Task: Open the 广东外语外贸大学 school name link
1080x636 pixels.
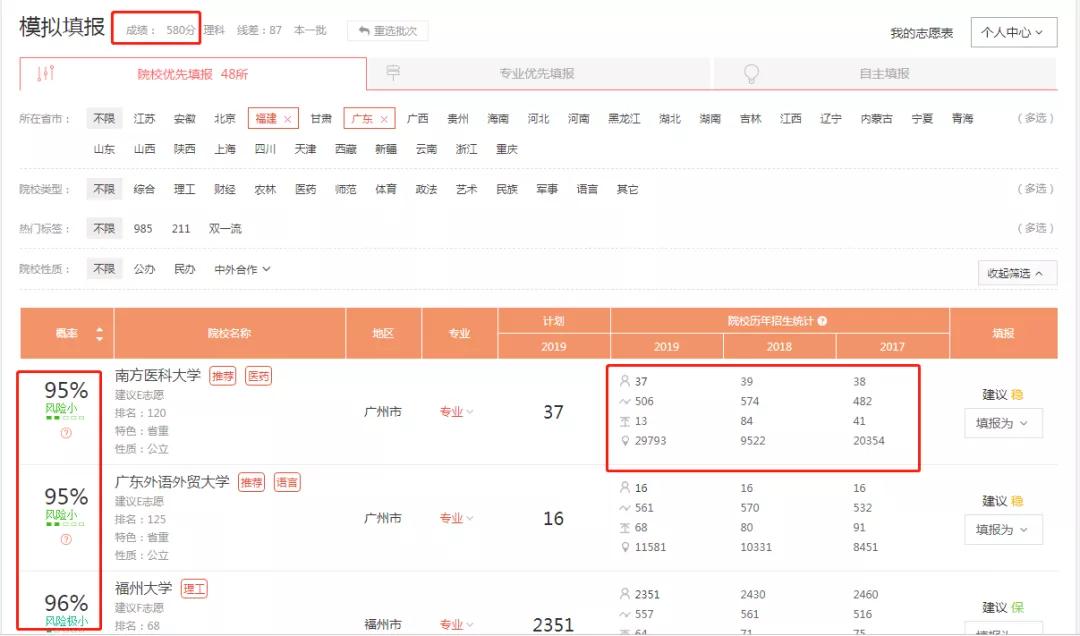Action: pos(172,482)
